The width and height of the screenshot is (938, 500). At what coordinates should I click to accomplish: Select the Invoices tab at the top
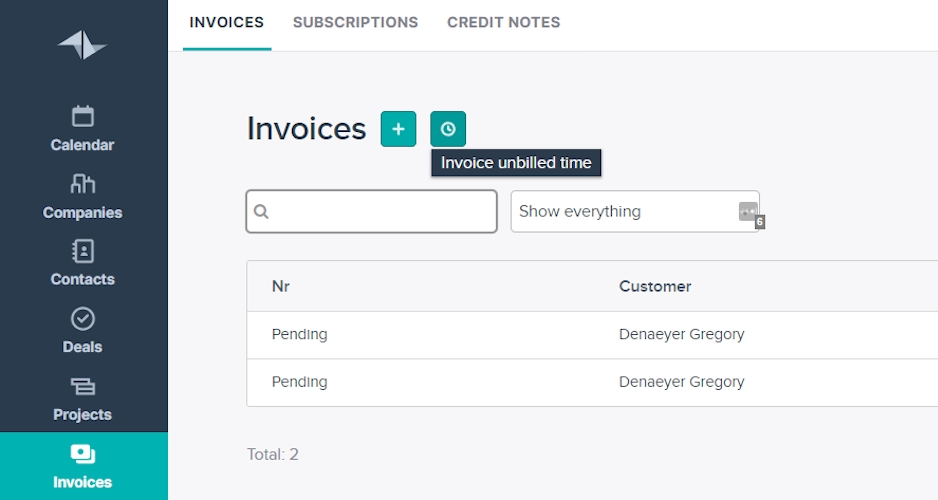[x=227, y=22]
